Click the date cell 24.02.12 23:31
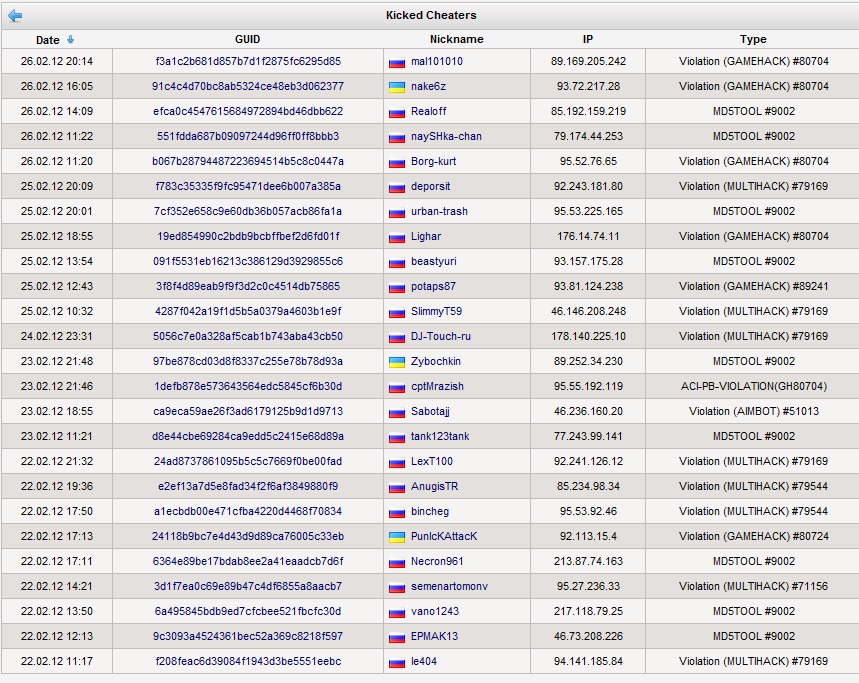Viewport: 859px width, 683px height. coord(57,336)
